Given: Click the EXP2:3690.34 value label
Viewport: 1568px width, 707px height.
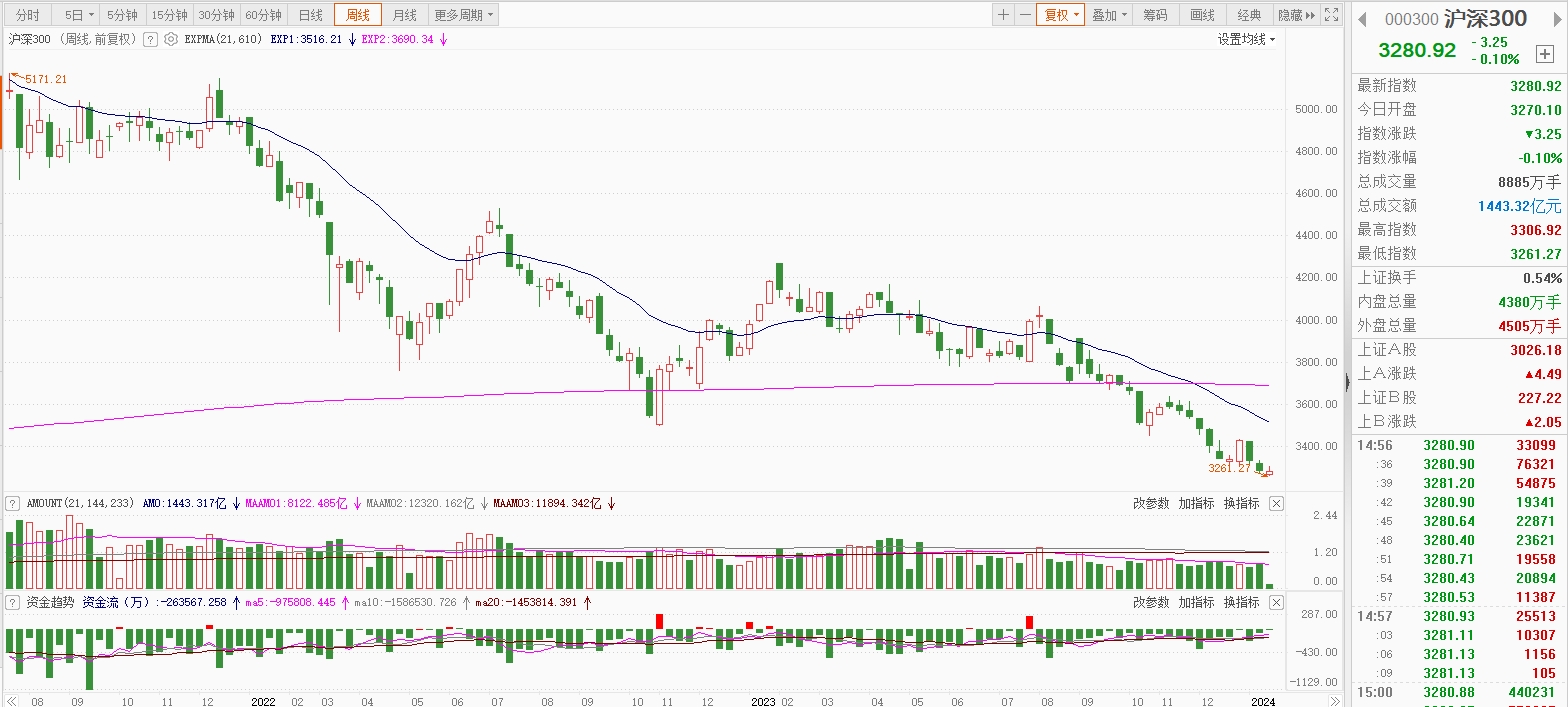Looking at the screenshot, I should coord(397,39).
